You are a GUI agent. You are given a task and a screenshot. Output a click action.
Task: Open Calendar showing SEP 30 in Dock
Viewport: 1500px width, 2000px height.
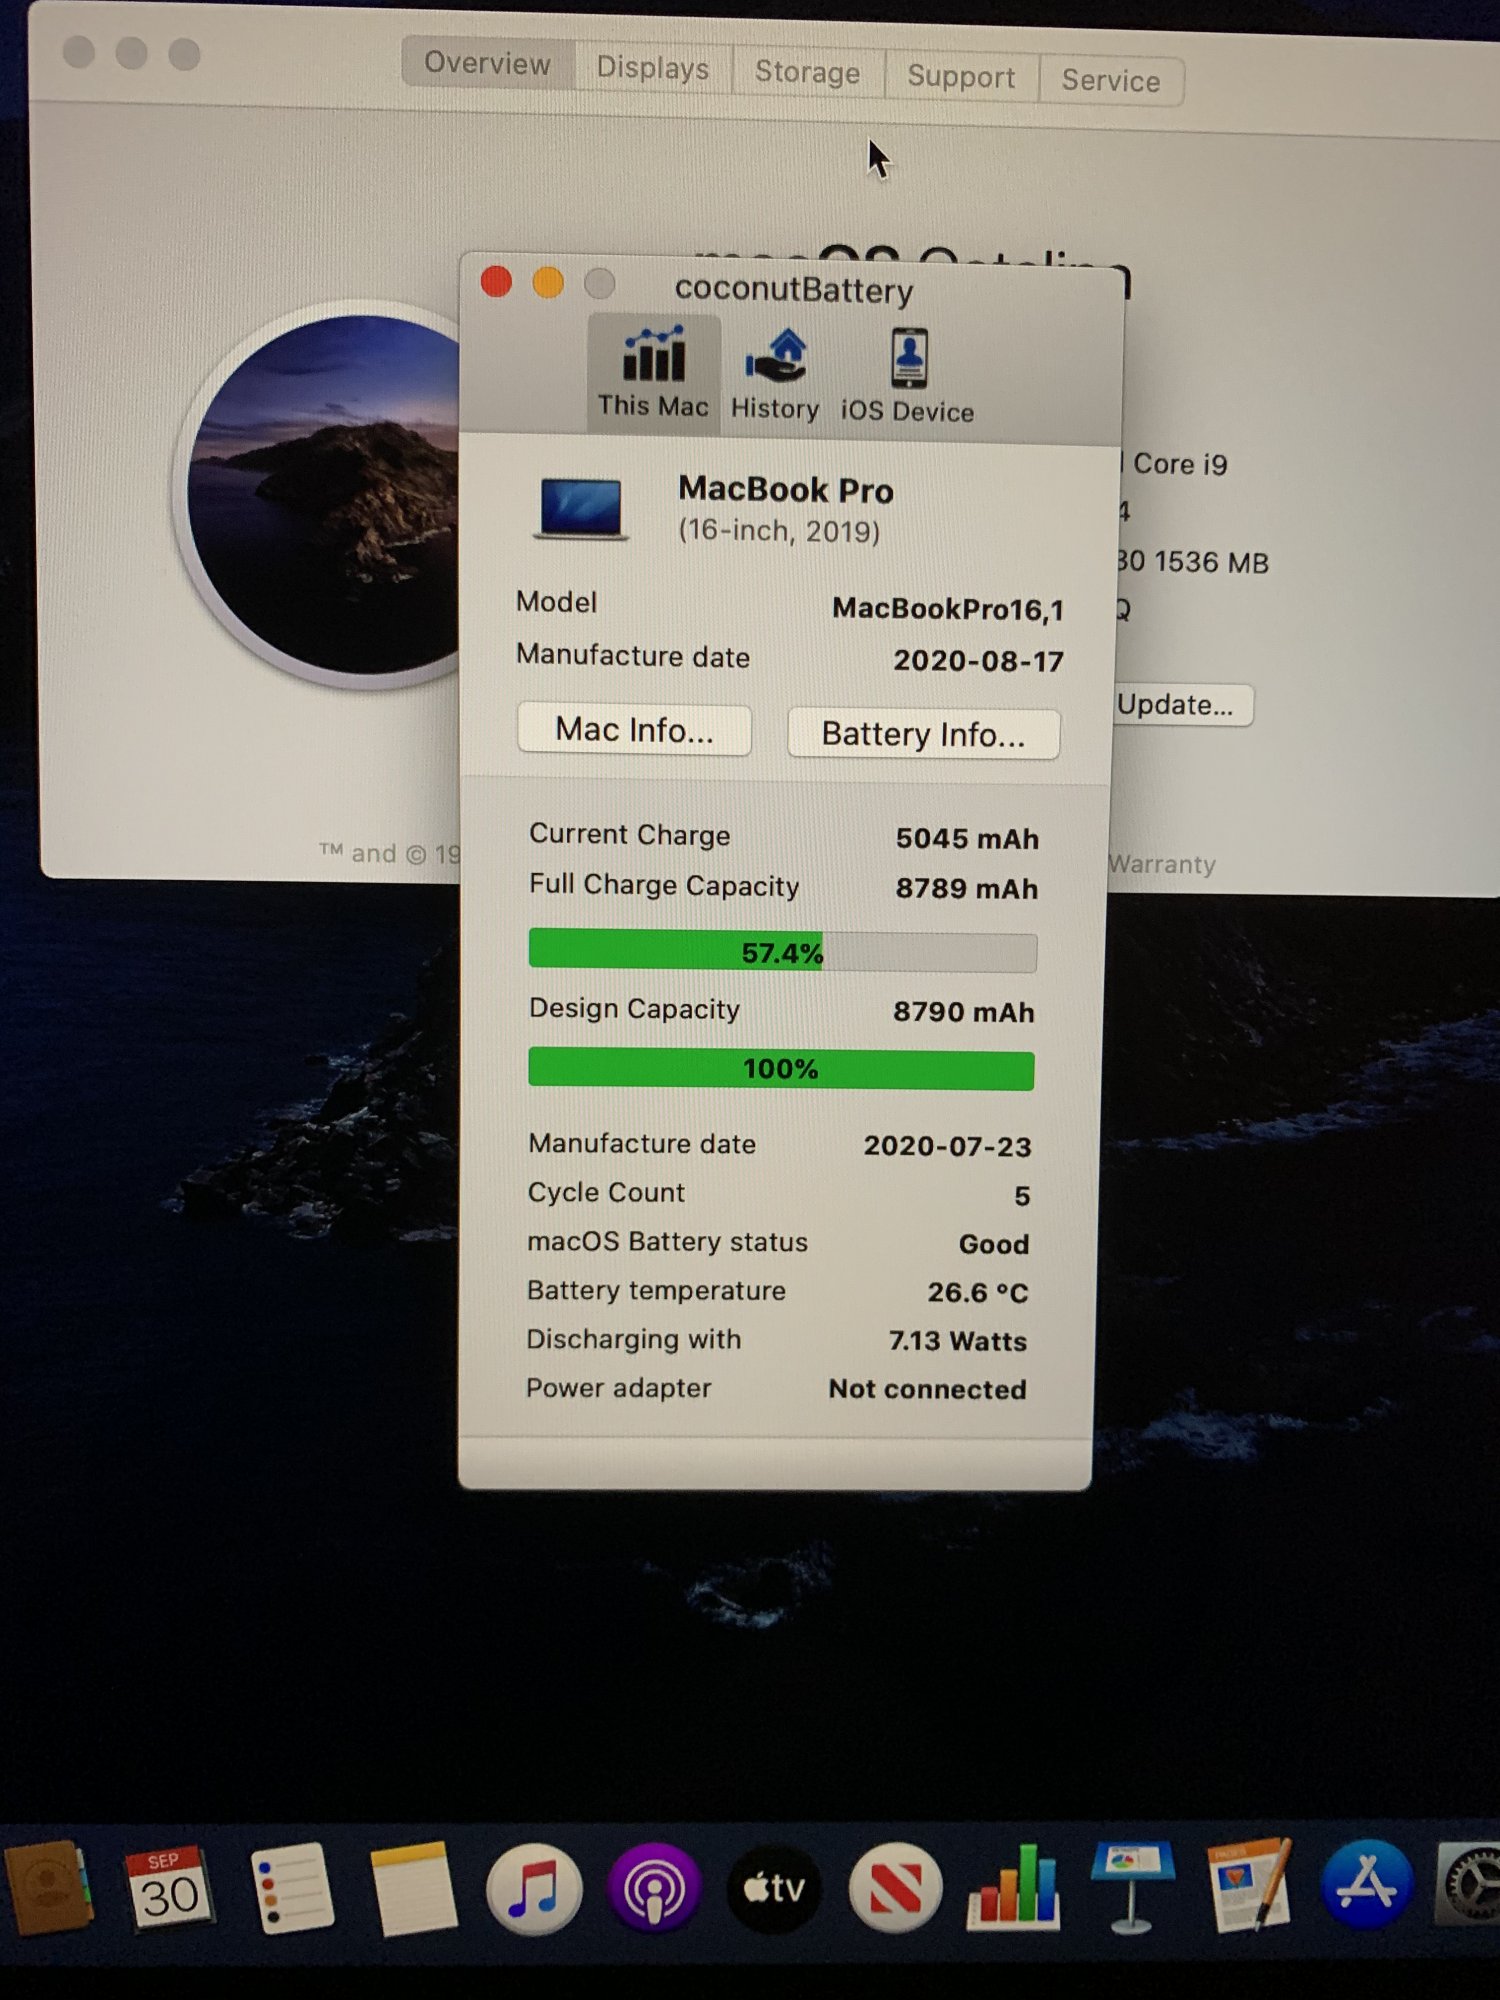pyautogui.click(x=168, y=1888)
